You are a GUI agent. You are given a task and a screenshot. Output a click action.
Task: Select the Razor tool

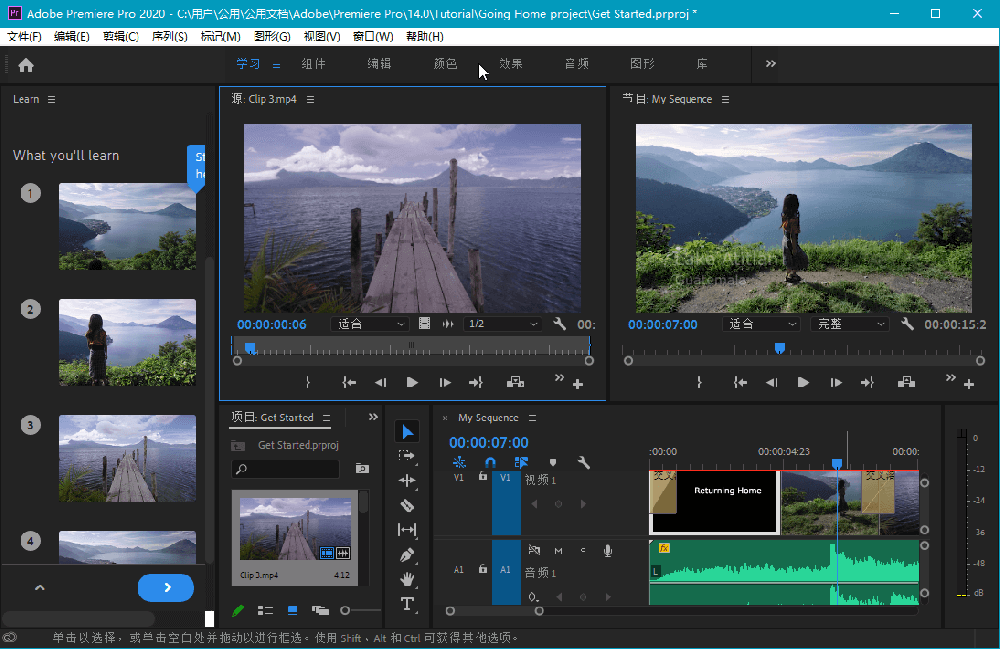pyautogui.click(x=407, y=506)
